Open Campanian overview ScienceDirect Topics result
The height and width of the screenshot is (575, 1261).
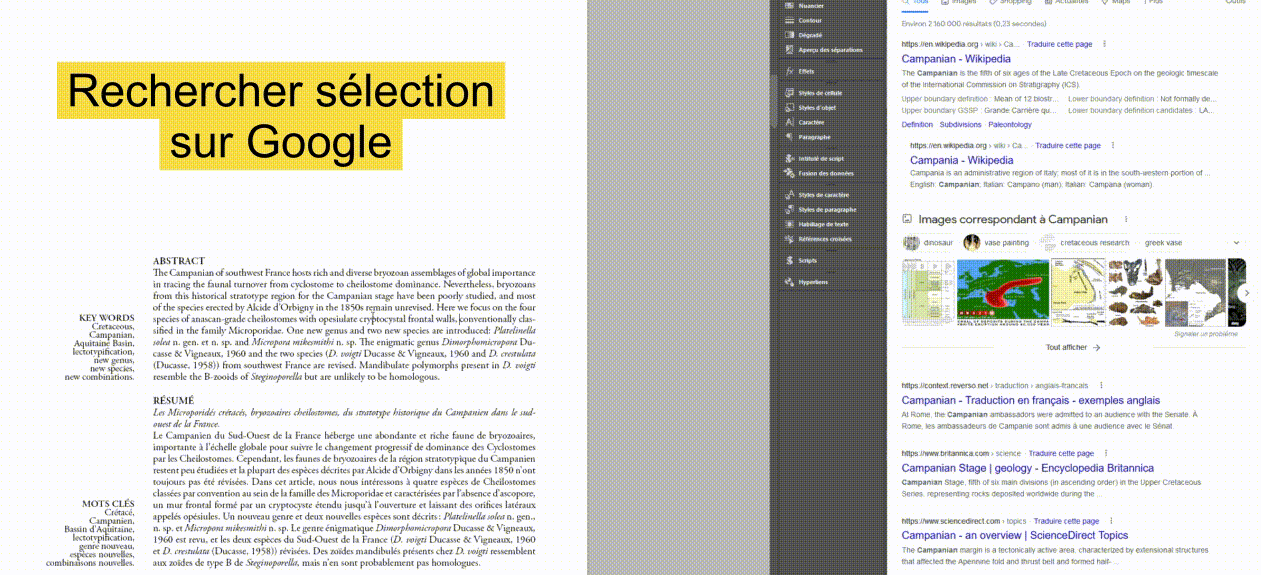tap(1015, 535)
